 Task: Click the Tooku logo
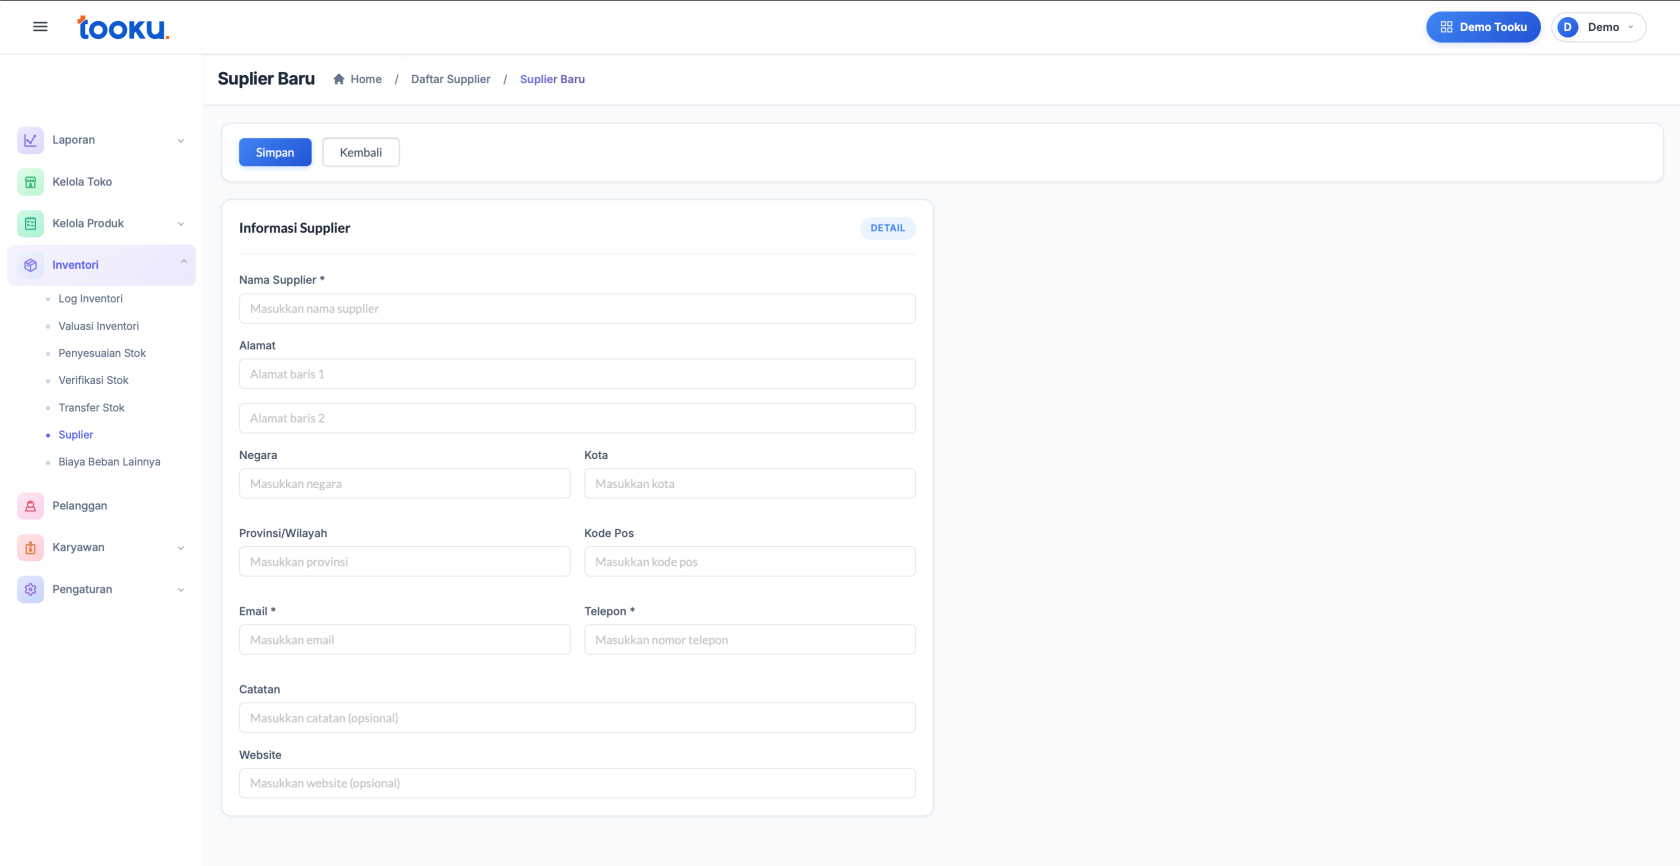(x=123, y=28)
